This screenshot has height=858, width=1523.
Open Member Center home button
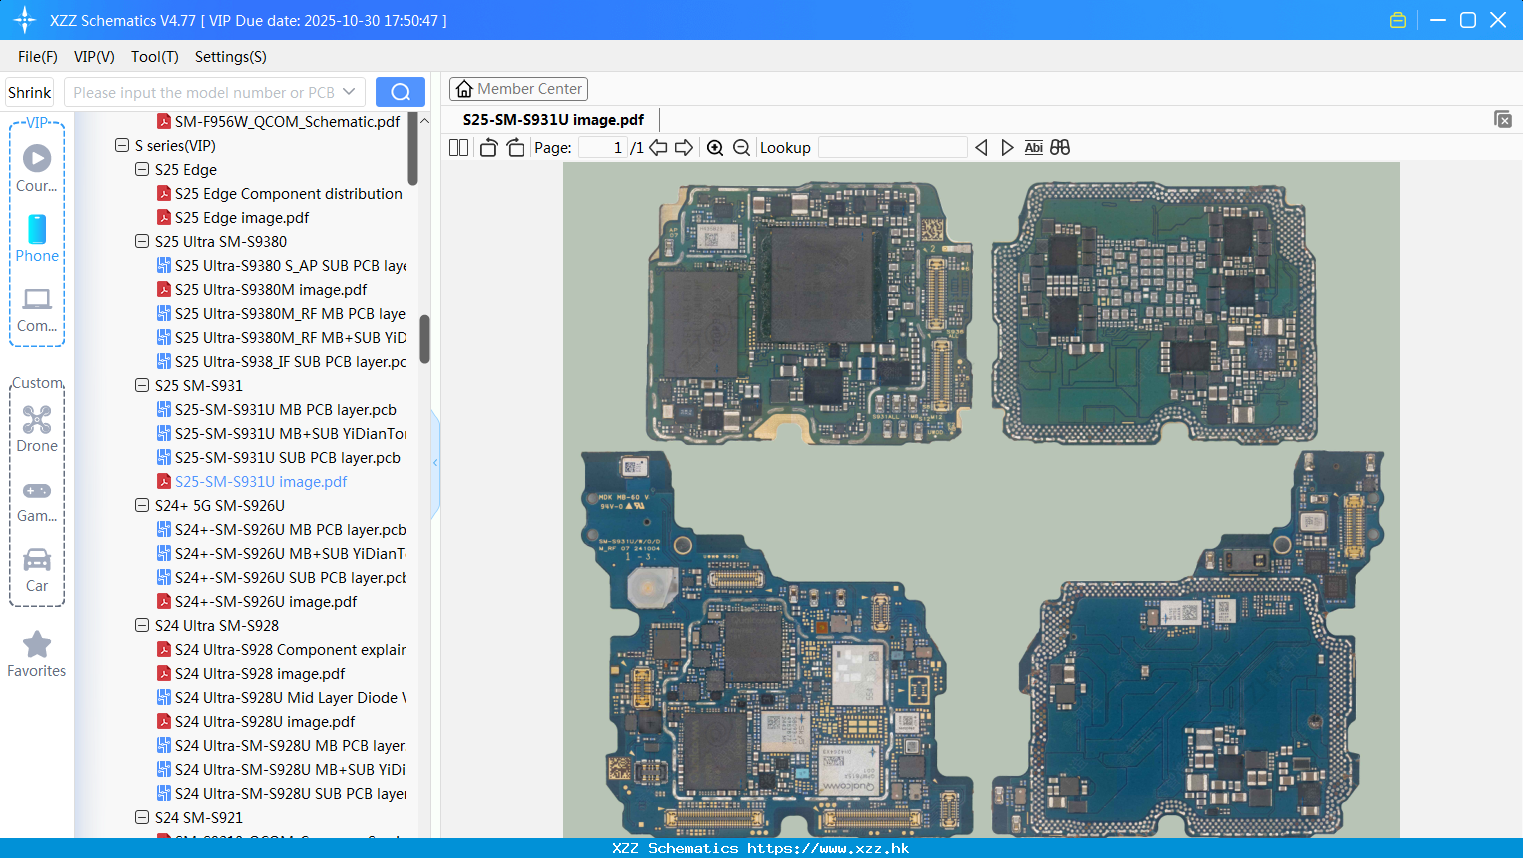[x=518, y=89]
